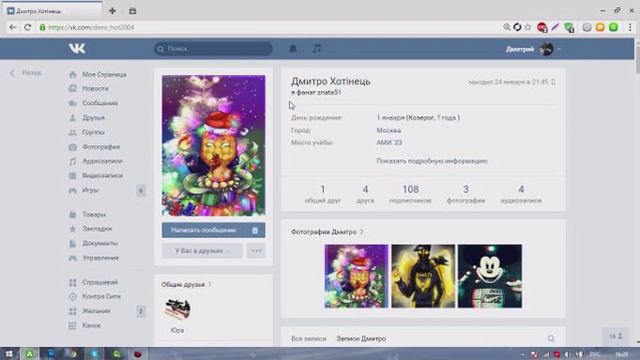The image size is (640, 360).
Task: Click the Товары bag icon in sidebar
Action: tap(73, 214)
